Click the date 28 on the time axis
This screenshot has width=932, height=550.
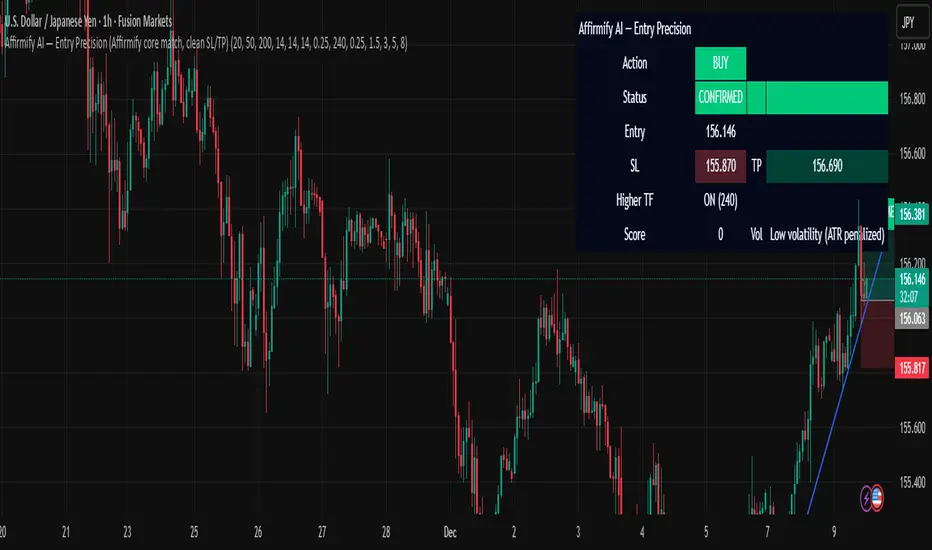[x=386, y=532]
